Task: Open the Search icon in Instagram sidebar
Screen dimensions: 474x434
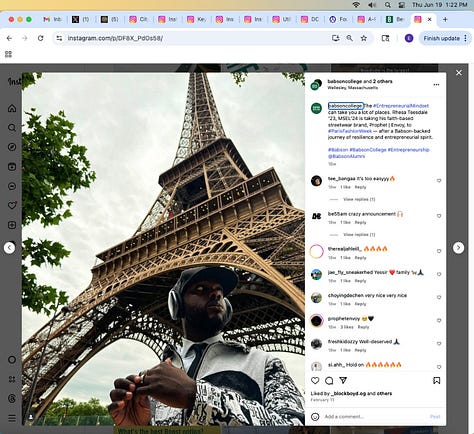Action: [x=12, y=128]
